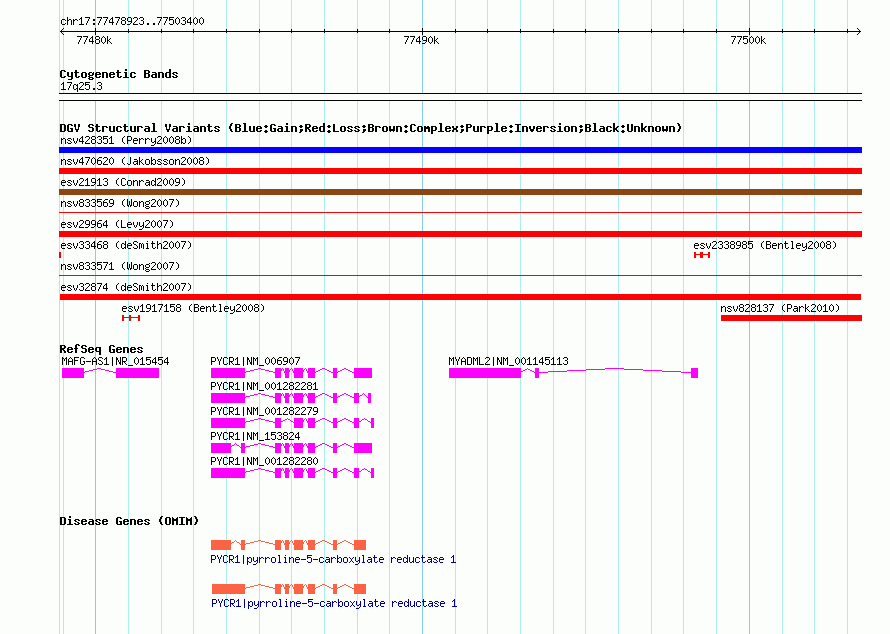Click the Disease Genes (OMIM) track title
890x634 pixels.
[129, 521]
